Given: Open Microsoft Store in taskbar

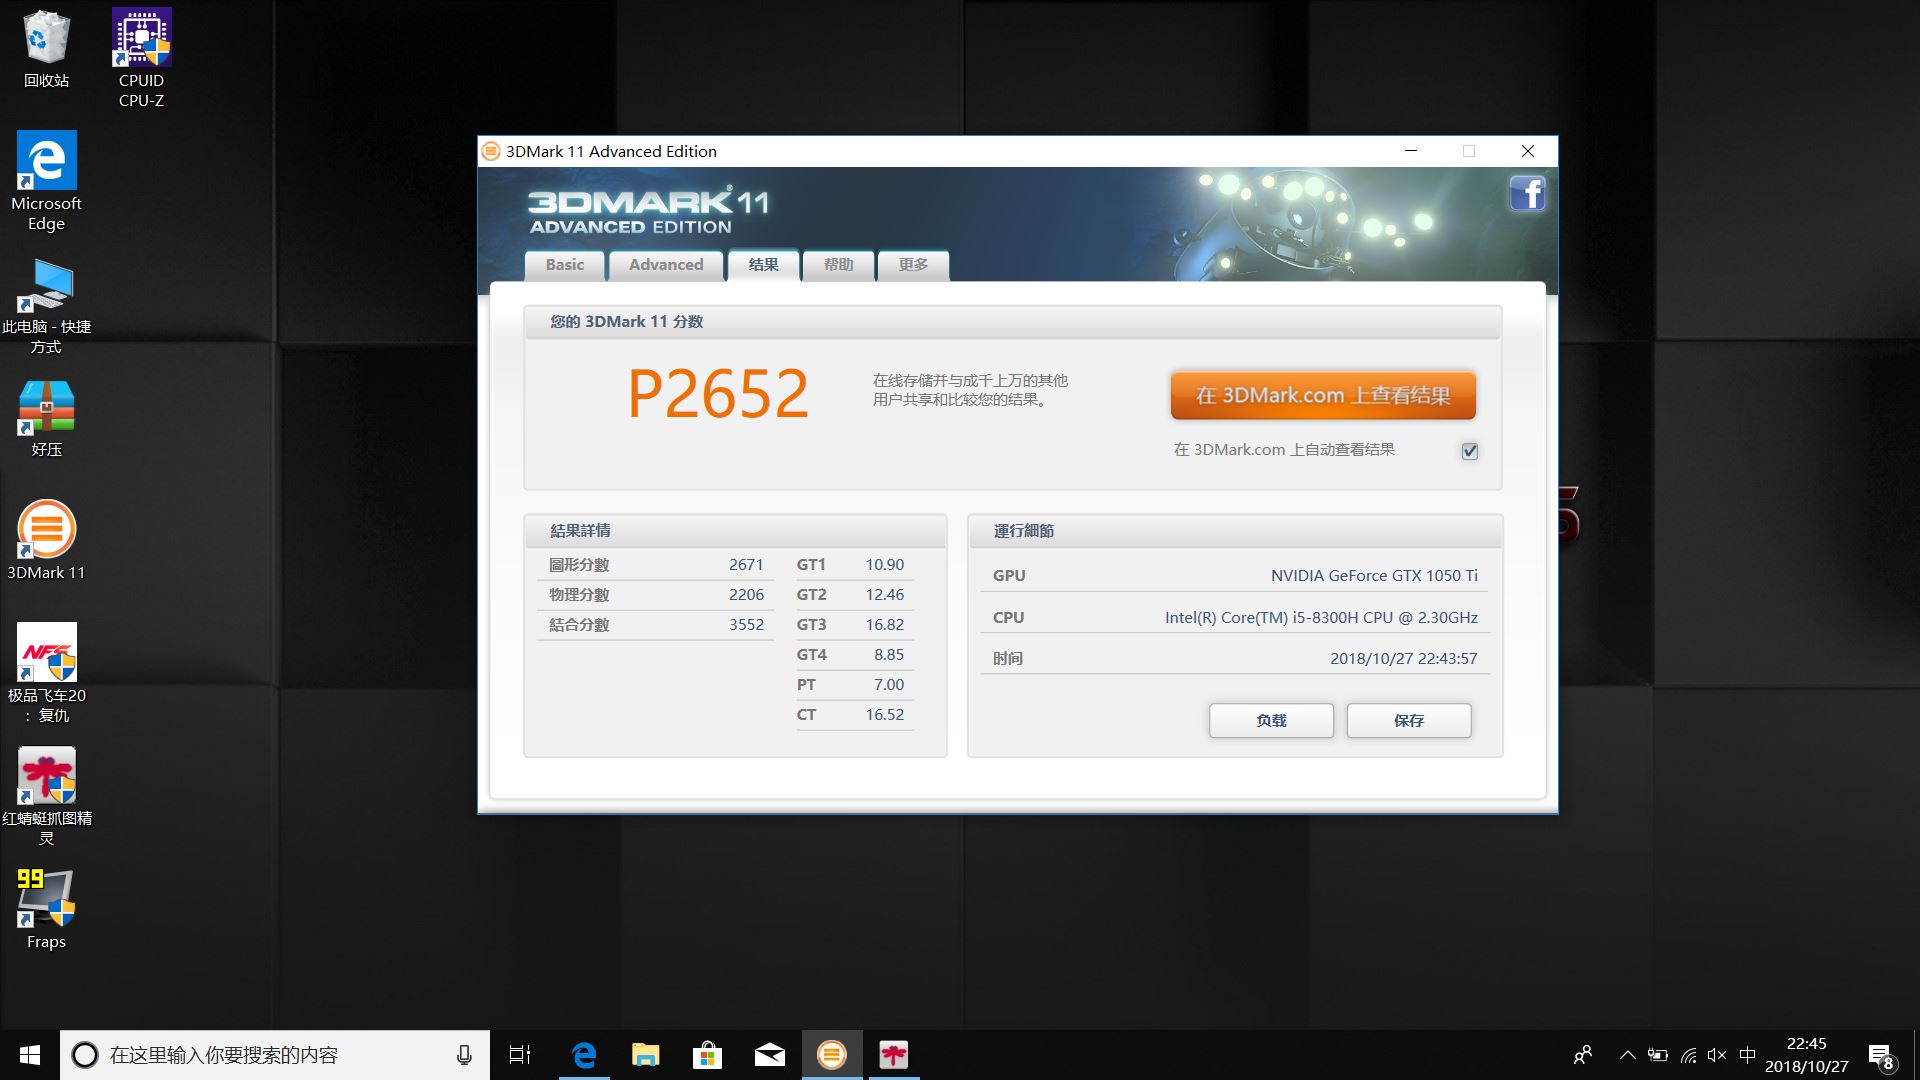Looking at the screenshot, I should pyautogui.click(x=707, y=1055).
